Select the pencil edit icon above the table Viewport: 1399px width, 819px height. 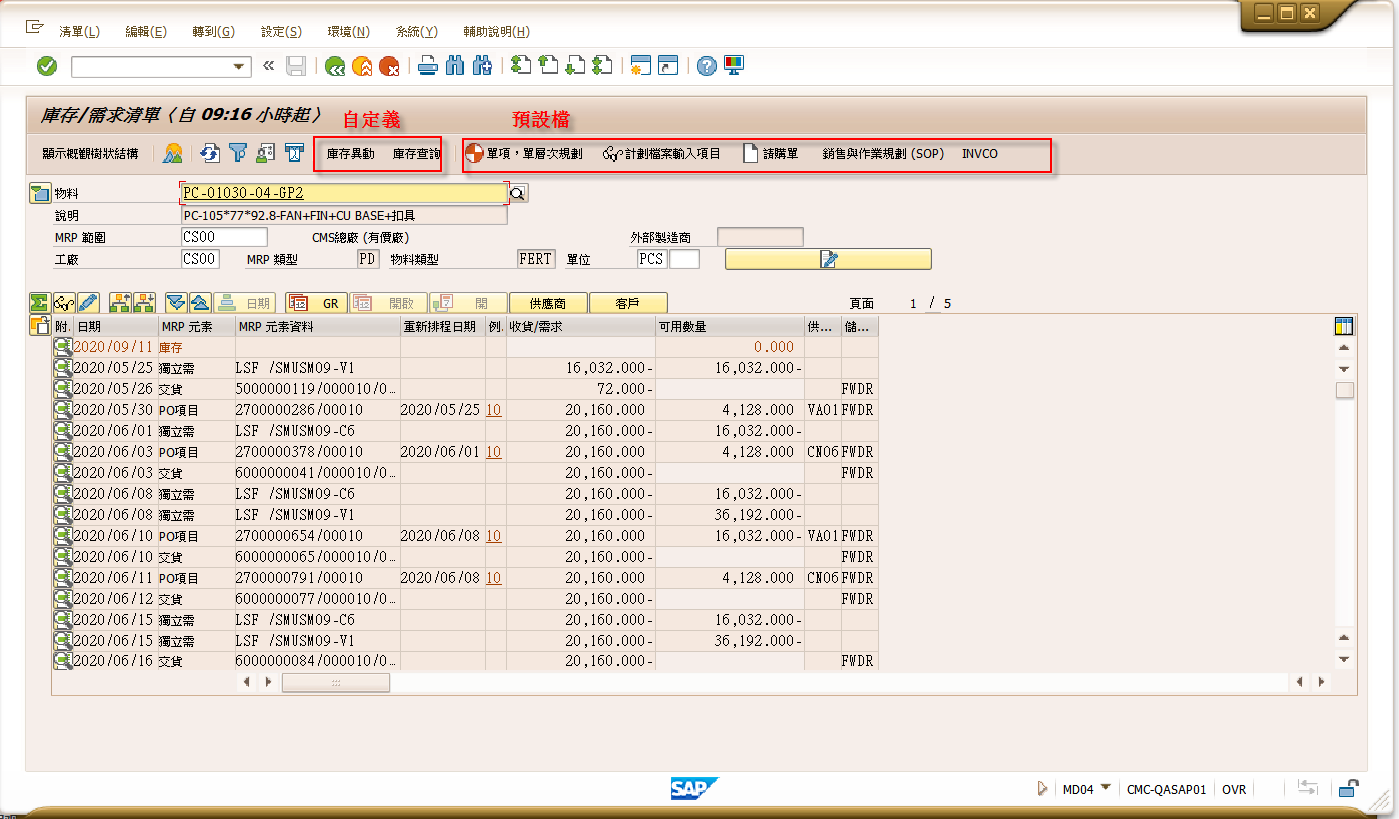[90, 302]
